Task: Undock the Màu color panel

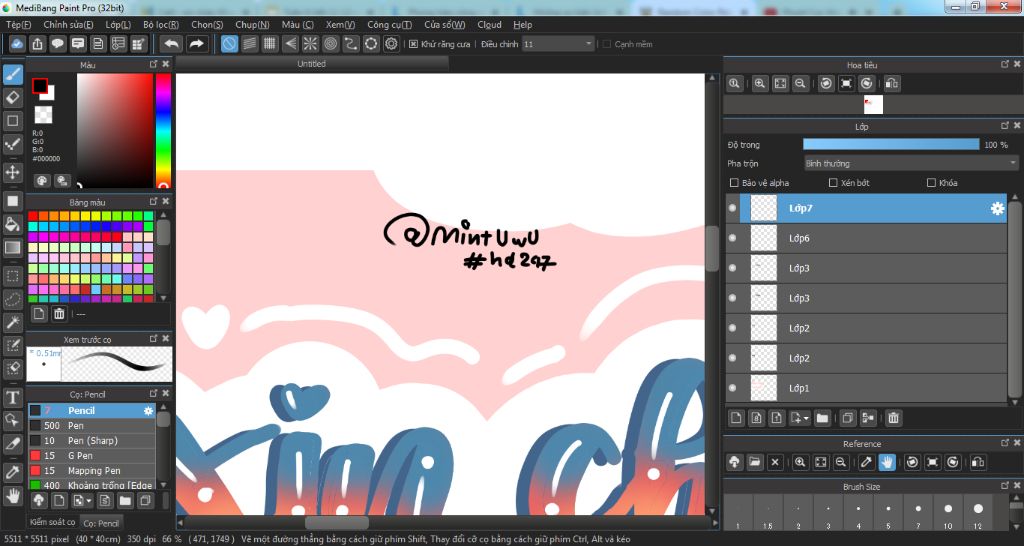Action: 153,64
